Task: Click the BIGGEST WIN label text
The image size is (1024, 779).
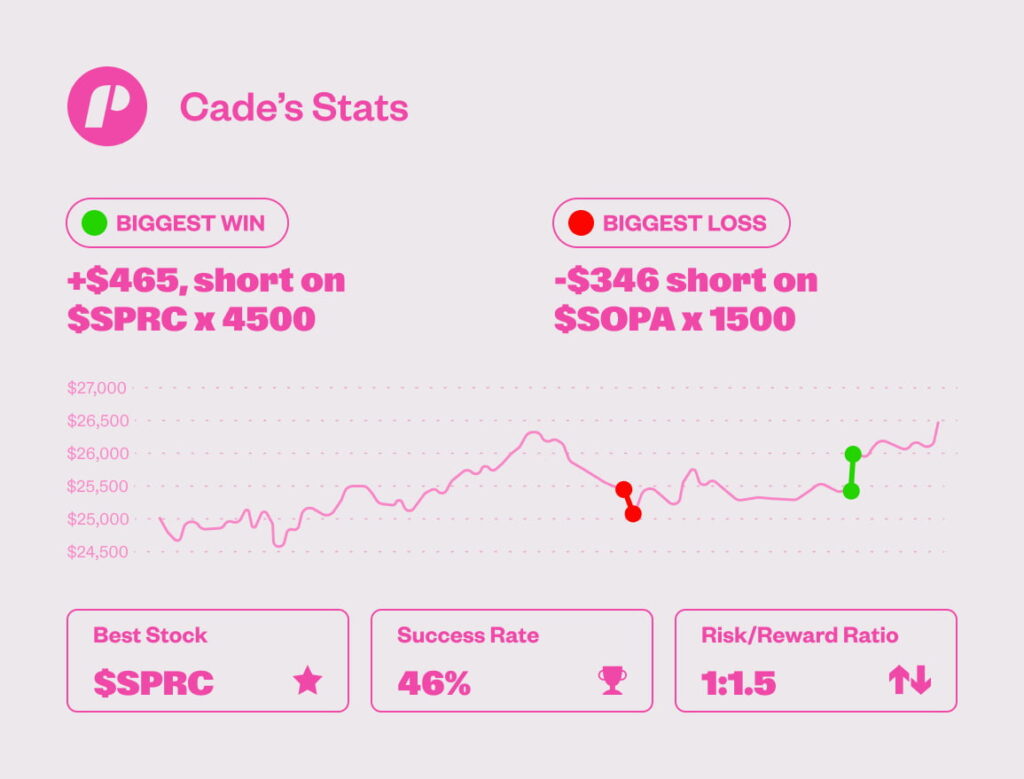Action: tap(190, 223)
